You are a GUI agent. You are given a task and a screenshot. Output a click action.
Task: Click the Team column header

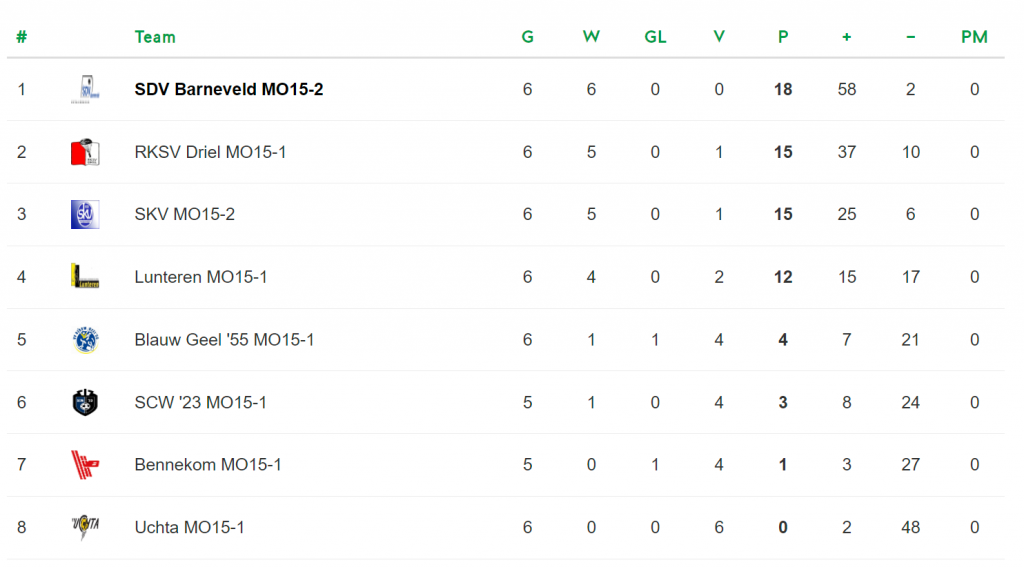155,37
